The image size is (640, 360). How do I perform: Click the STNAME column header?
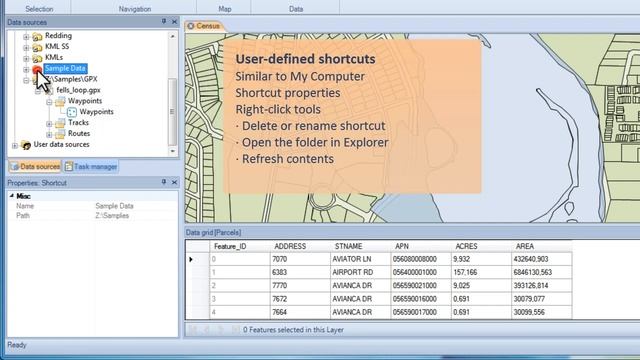361,247
